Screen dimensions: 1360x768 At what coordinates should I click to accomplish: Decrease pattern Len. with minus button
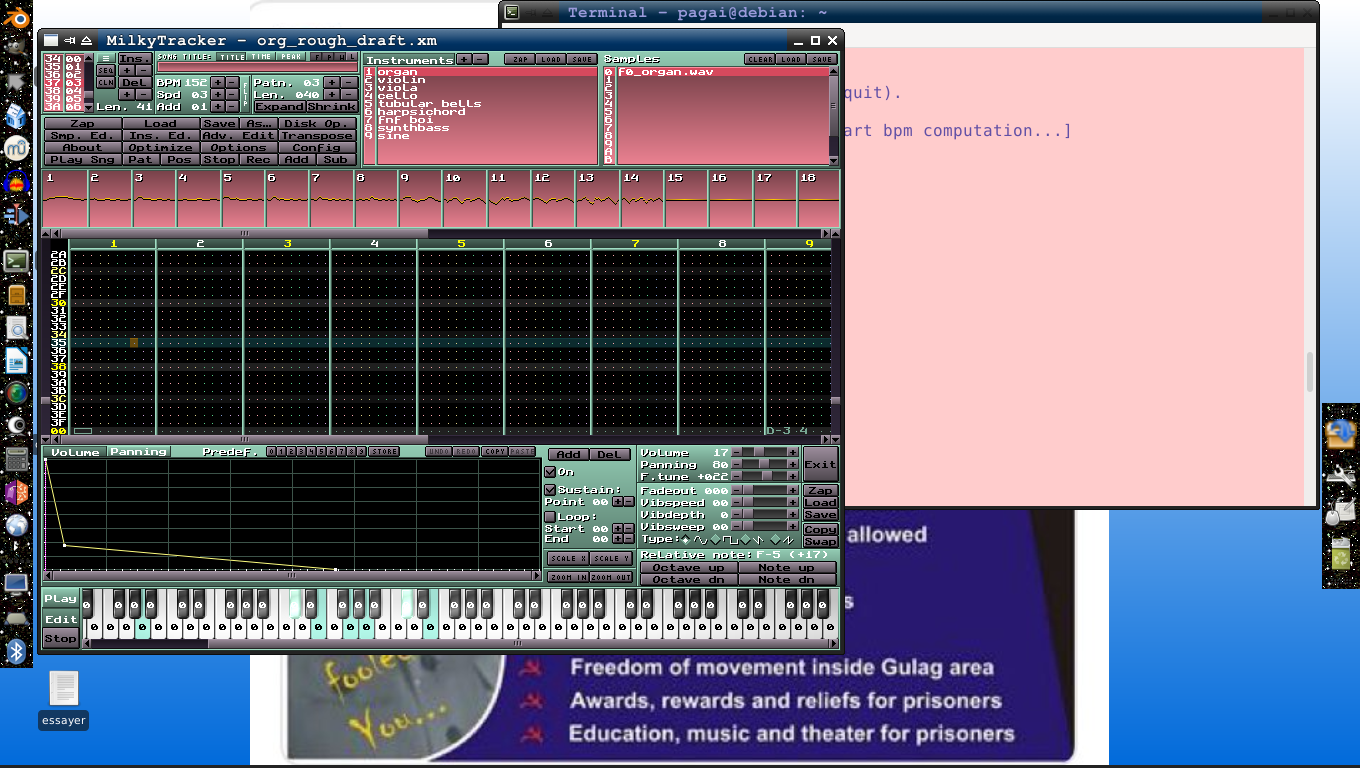tap(348, 94)
